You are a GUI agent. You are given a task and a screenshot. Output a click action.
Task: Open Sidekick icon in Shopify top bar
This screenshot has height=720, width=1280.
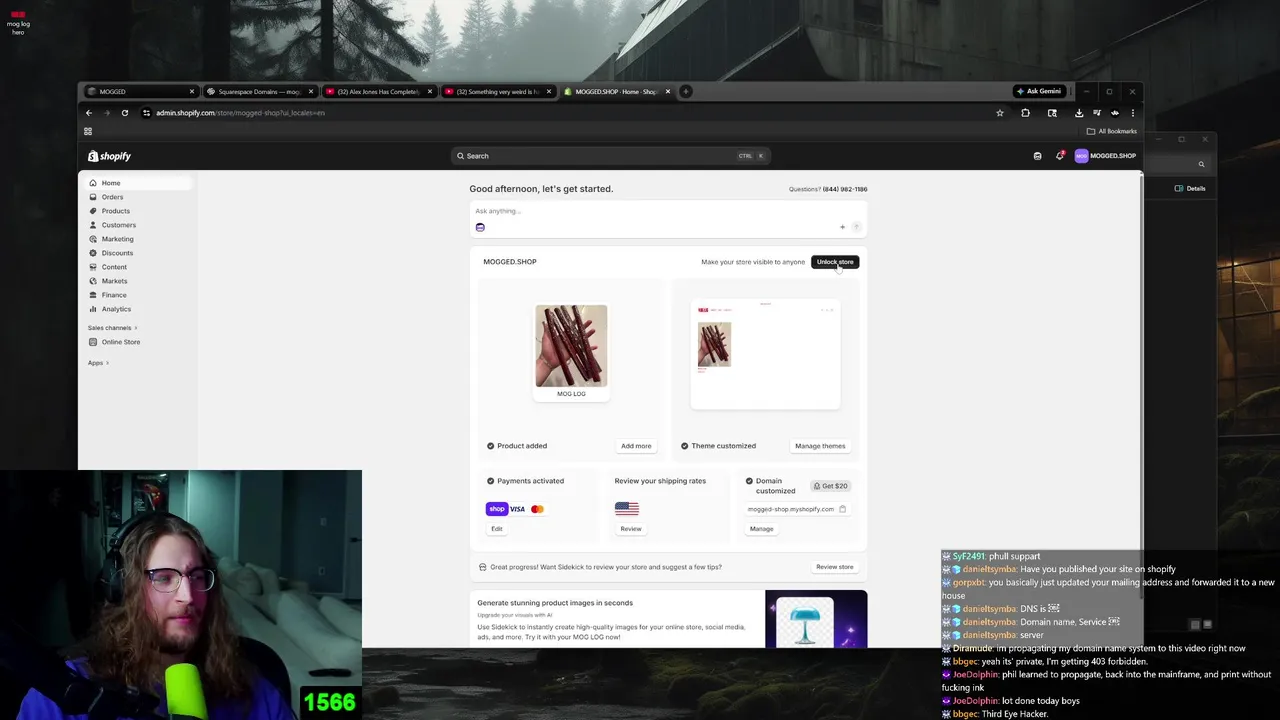(1037, 156)
